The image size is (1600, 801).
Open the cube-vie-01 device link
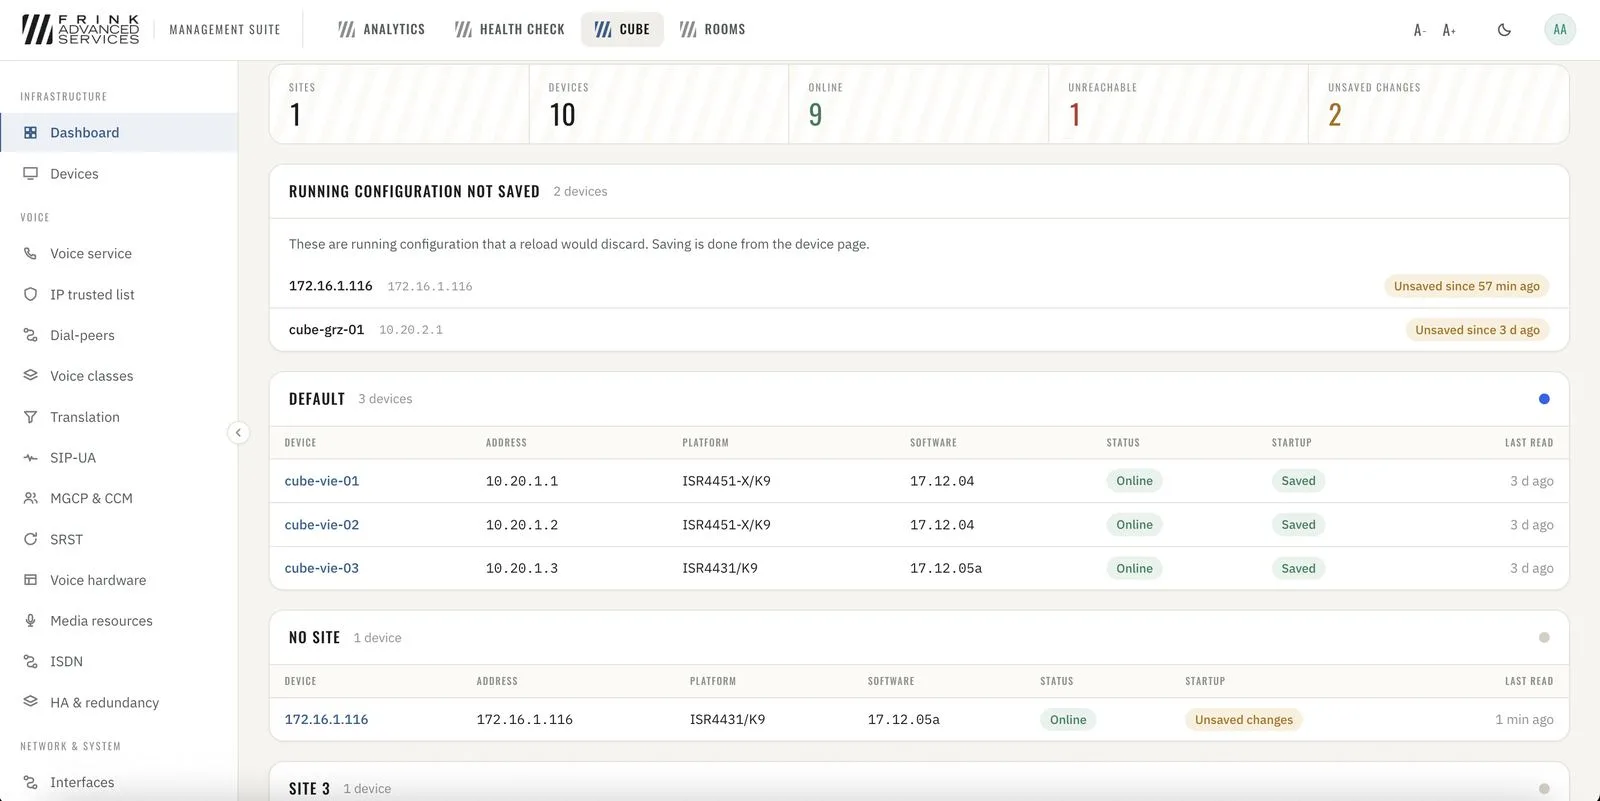(322, 481)
